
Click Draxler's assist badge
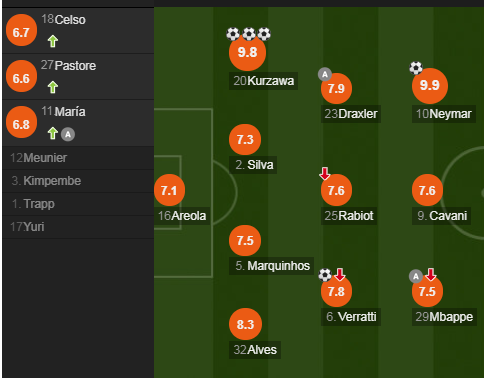(x=325, y=74)
